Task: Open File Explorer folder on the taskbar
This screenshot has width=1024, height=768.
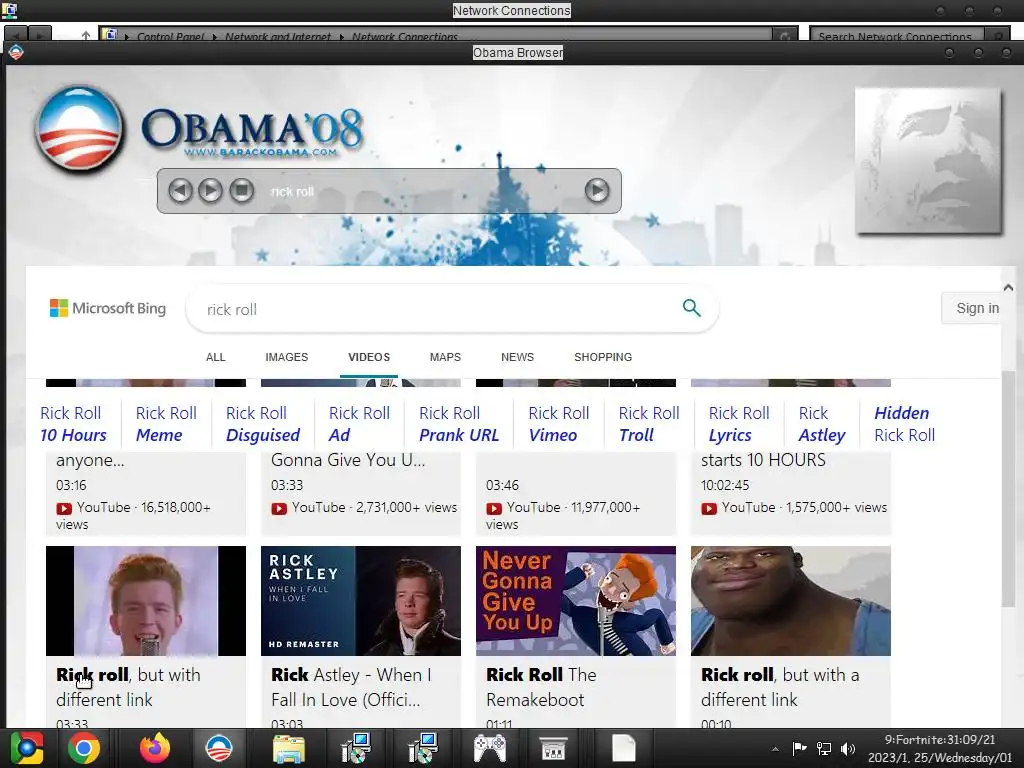Action: (288, 749)
